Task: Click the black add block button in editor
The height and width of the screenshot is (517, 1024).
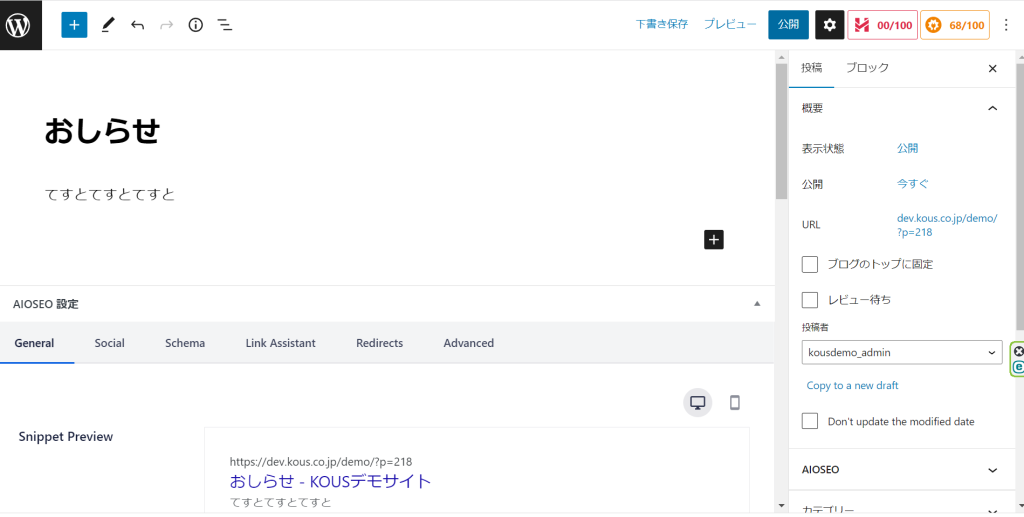Action: tap(713, 239)
